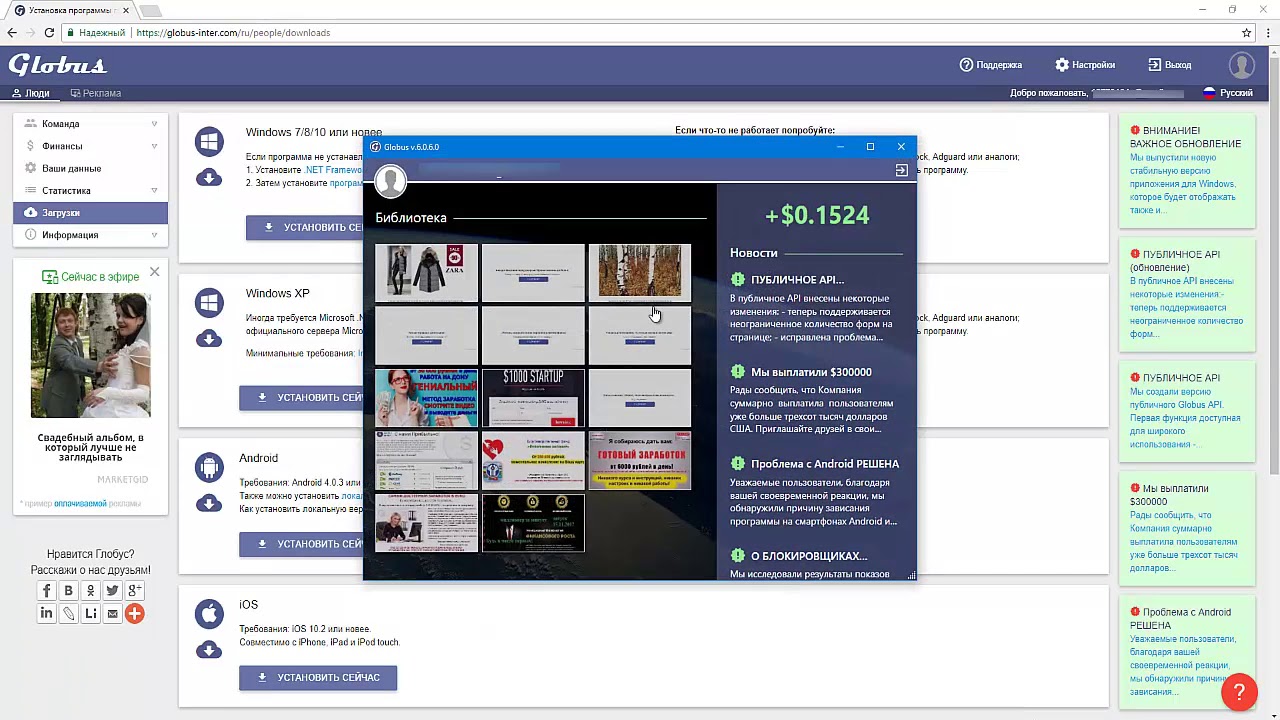Share via the VK icon
The height and width of the screenshot is (720, 1280).
68,591
